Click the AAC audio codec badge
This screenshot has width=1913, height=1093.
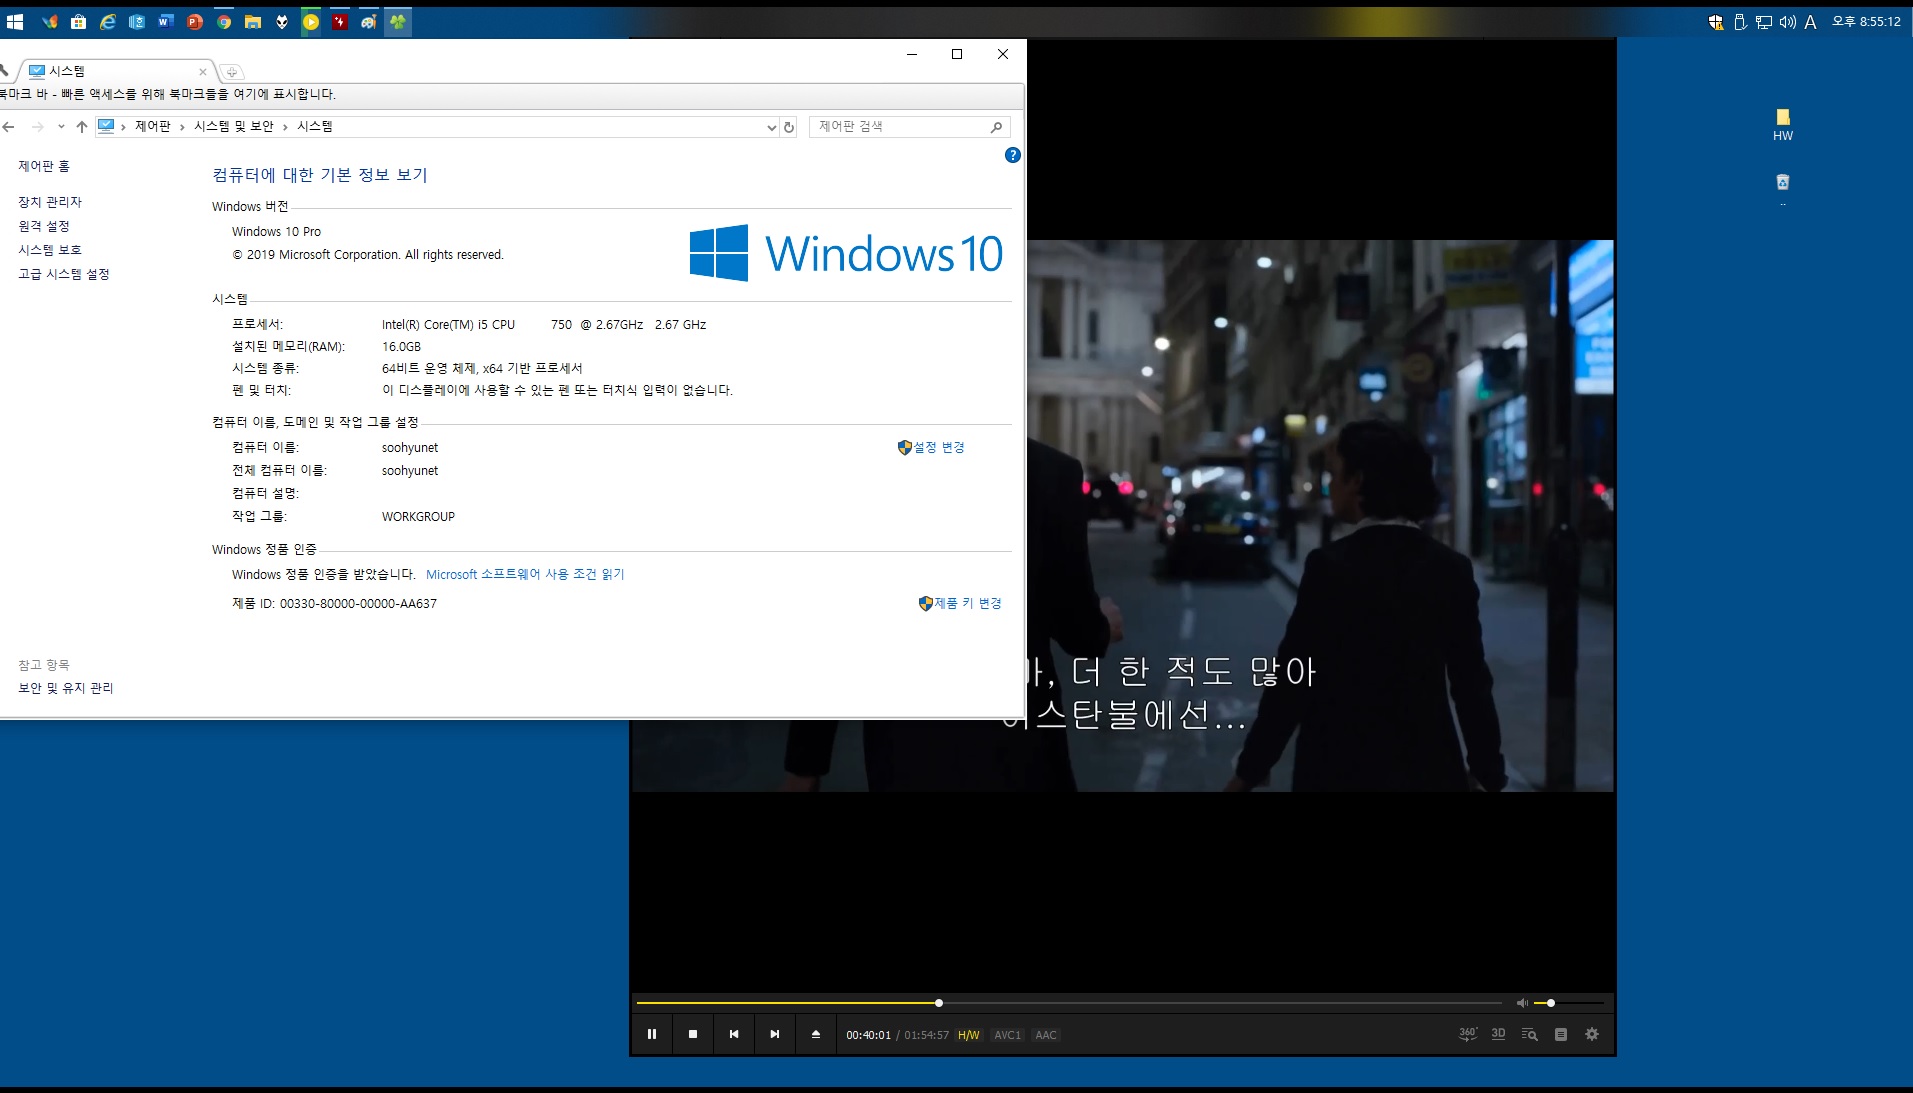[x=1046, y=1035]
